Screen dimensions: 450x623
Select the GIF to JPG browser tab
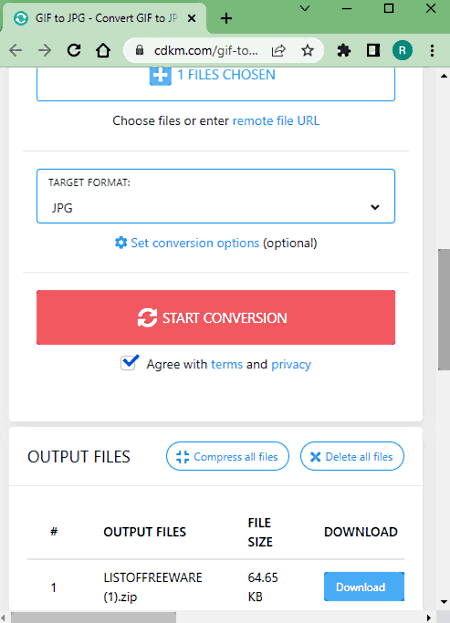click(x=104, y=18)
